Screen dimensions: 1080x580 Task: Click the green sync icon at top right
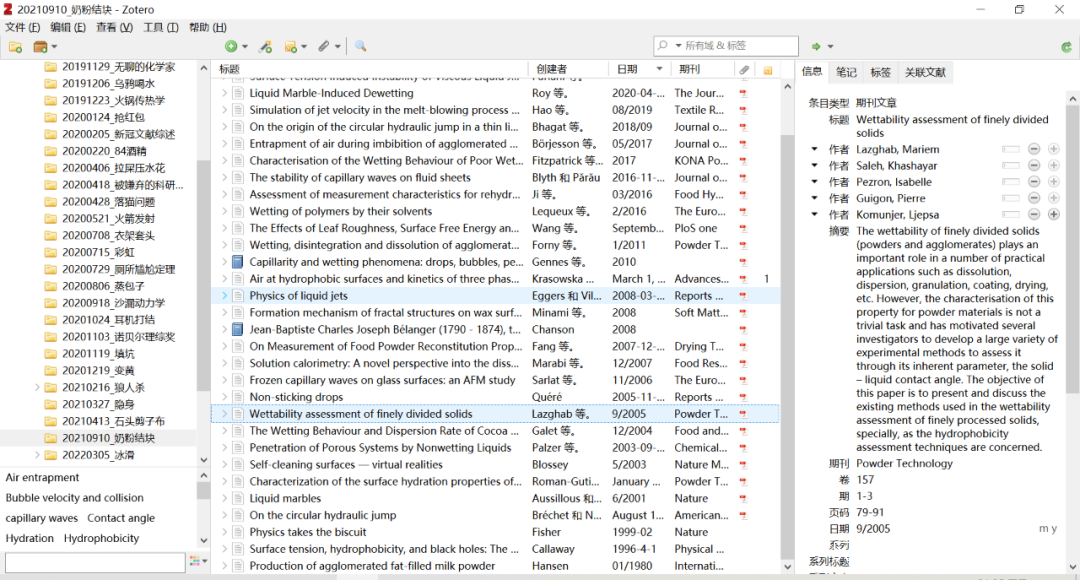coord(1066,47)
